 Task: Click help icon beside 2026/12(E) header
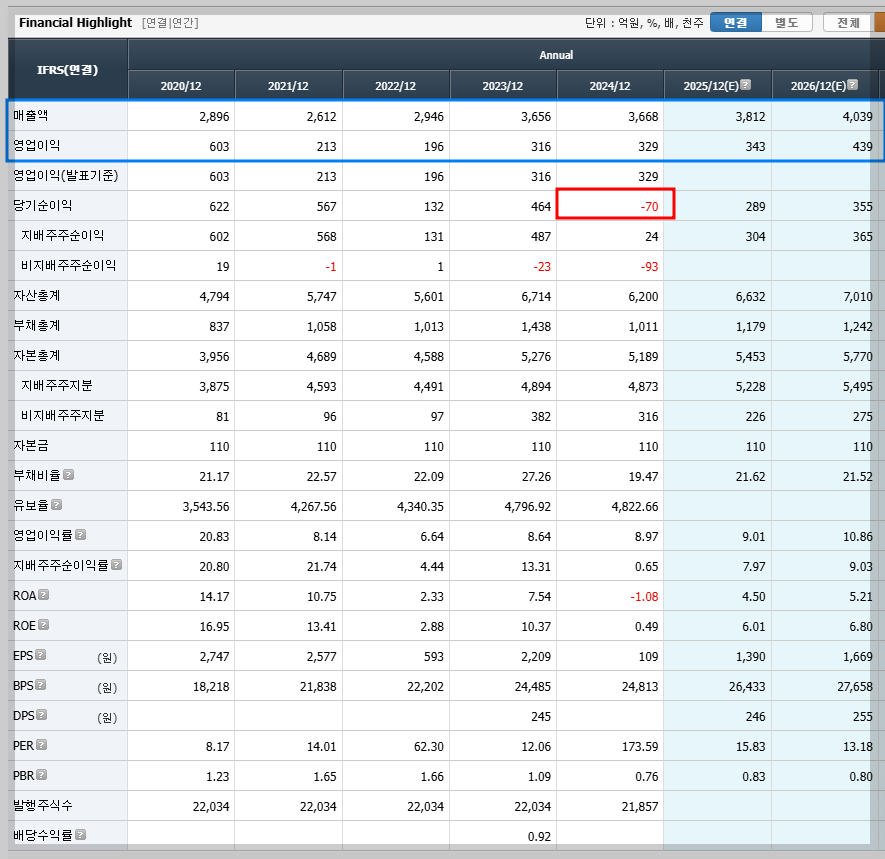tap(853, 85)
